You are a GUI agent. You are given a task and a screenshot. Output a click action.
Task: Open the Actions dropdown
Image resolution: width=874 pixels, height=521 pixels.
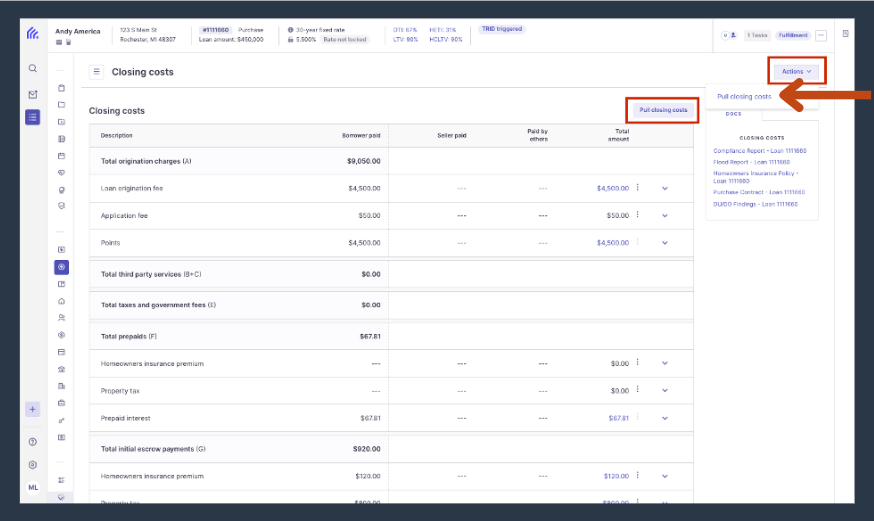click(x=797, y=71)
